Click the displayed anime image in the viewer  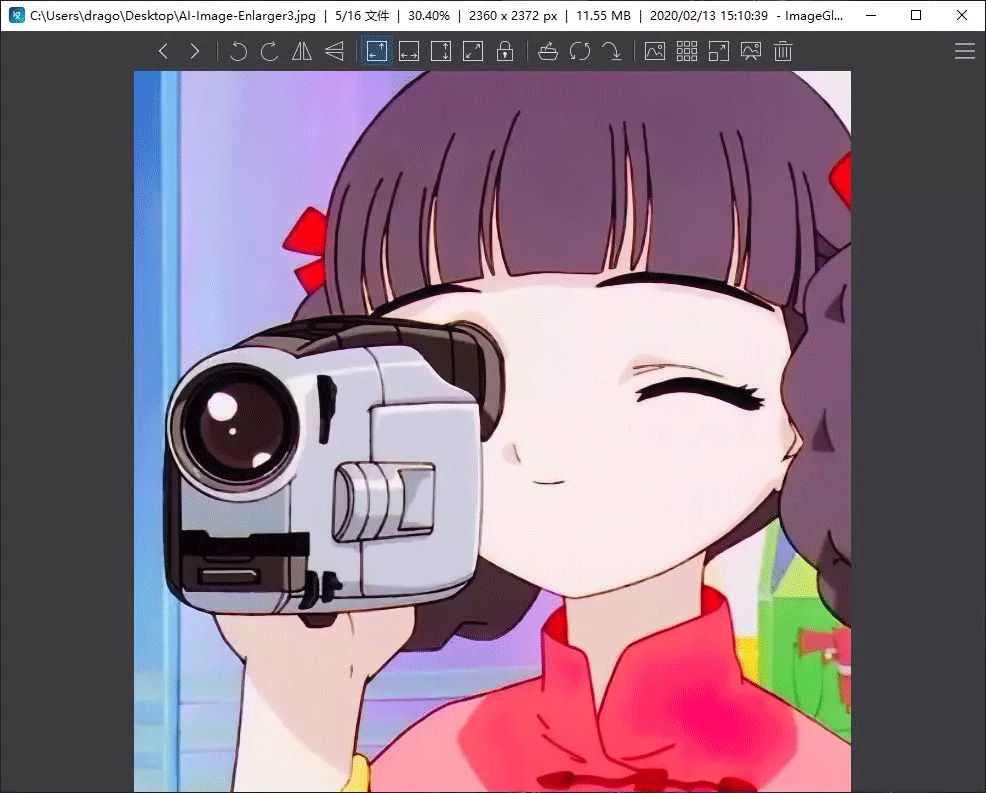click(492, 431)
